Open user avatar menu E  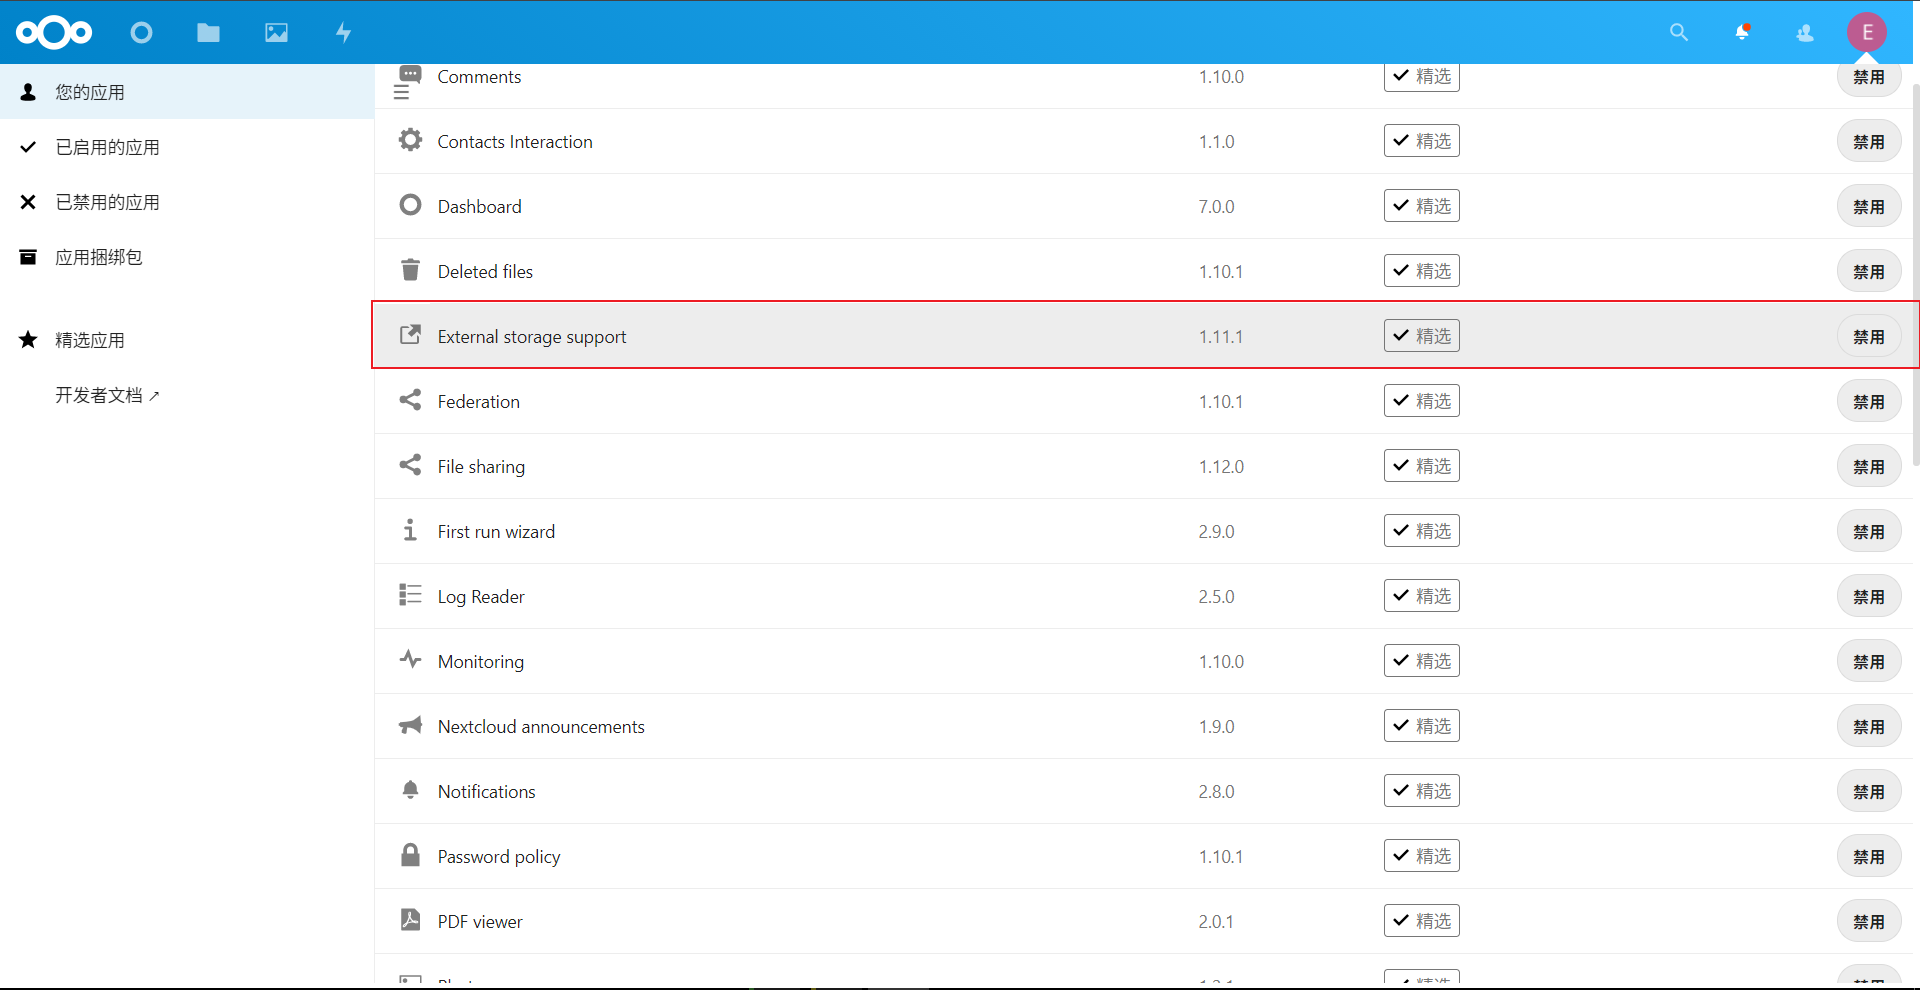[1867, 33]
